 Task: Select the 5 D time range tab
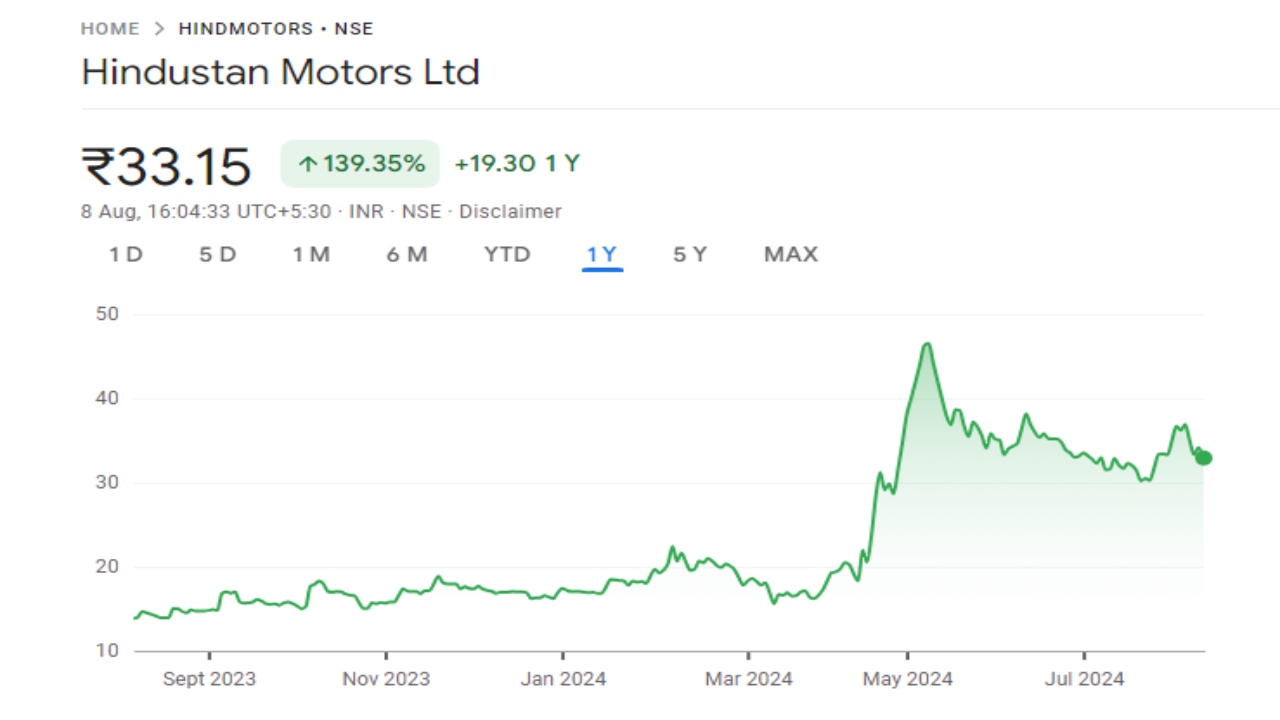pos(217,254)
